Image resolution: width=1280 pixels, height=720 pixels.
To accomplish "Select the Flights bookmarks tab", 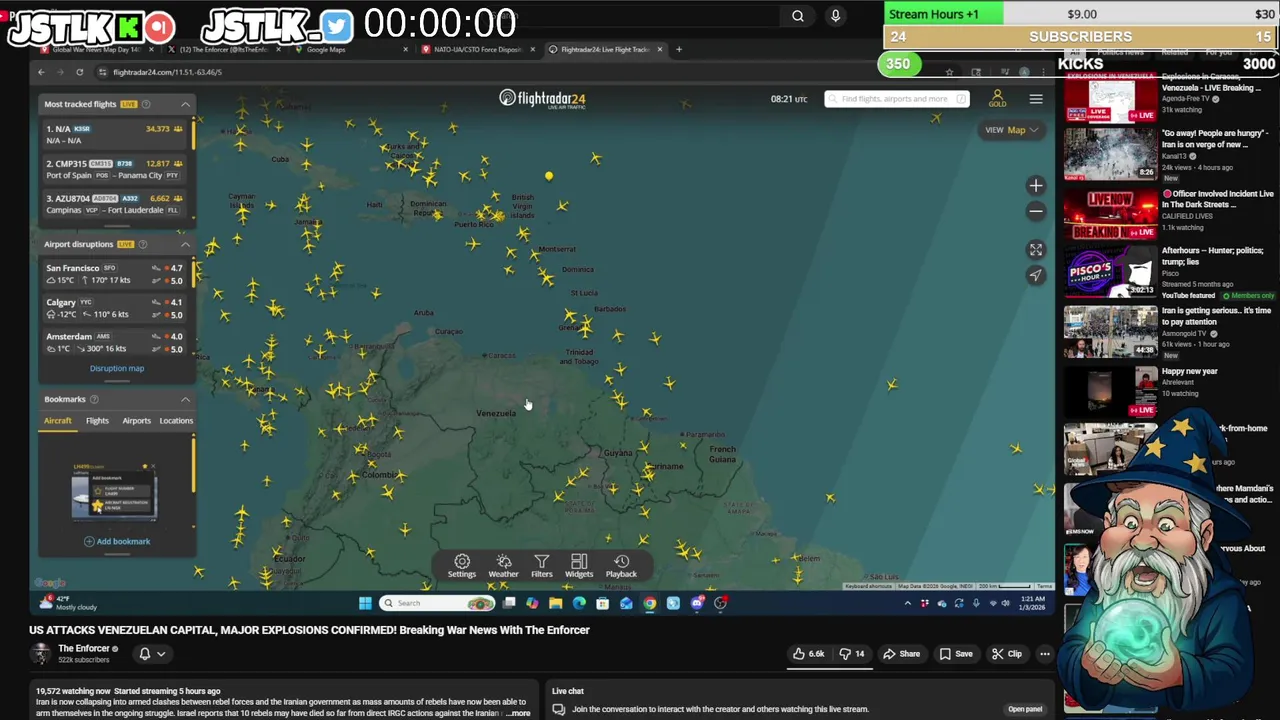I will tap(97, 421).
